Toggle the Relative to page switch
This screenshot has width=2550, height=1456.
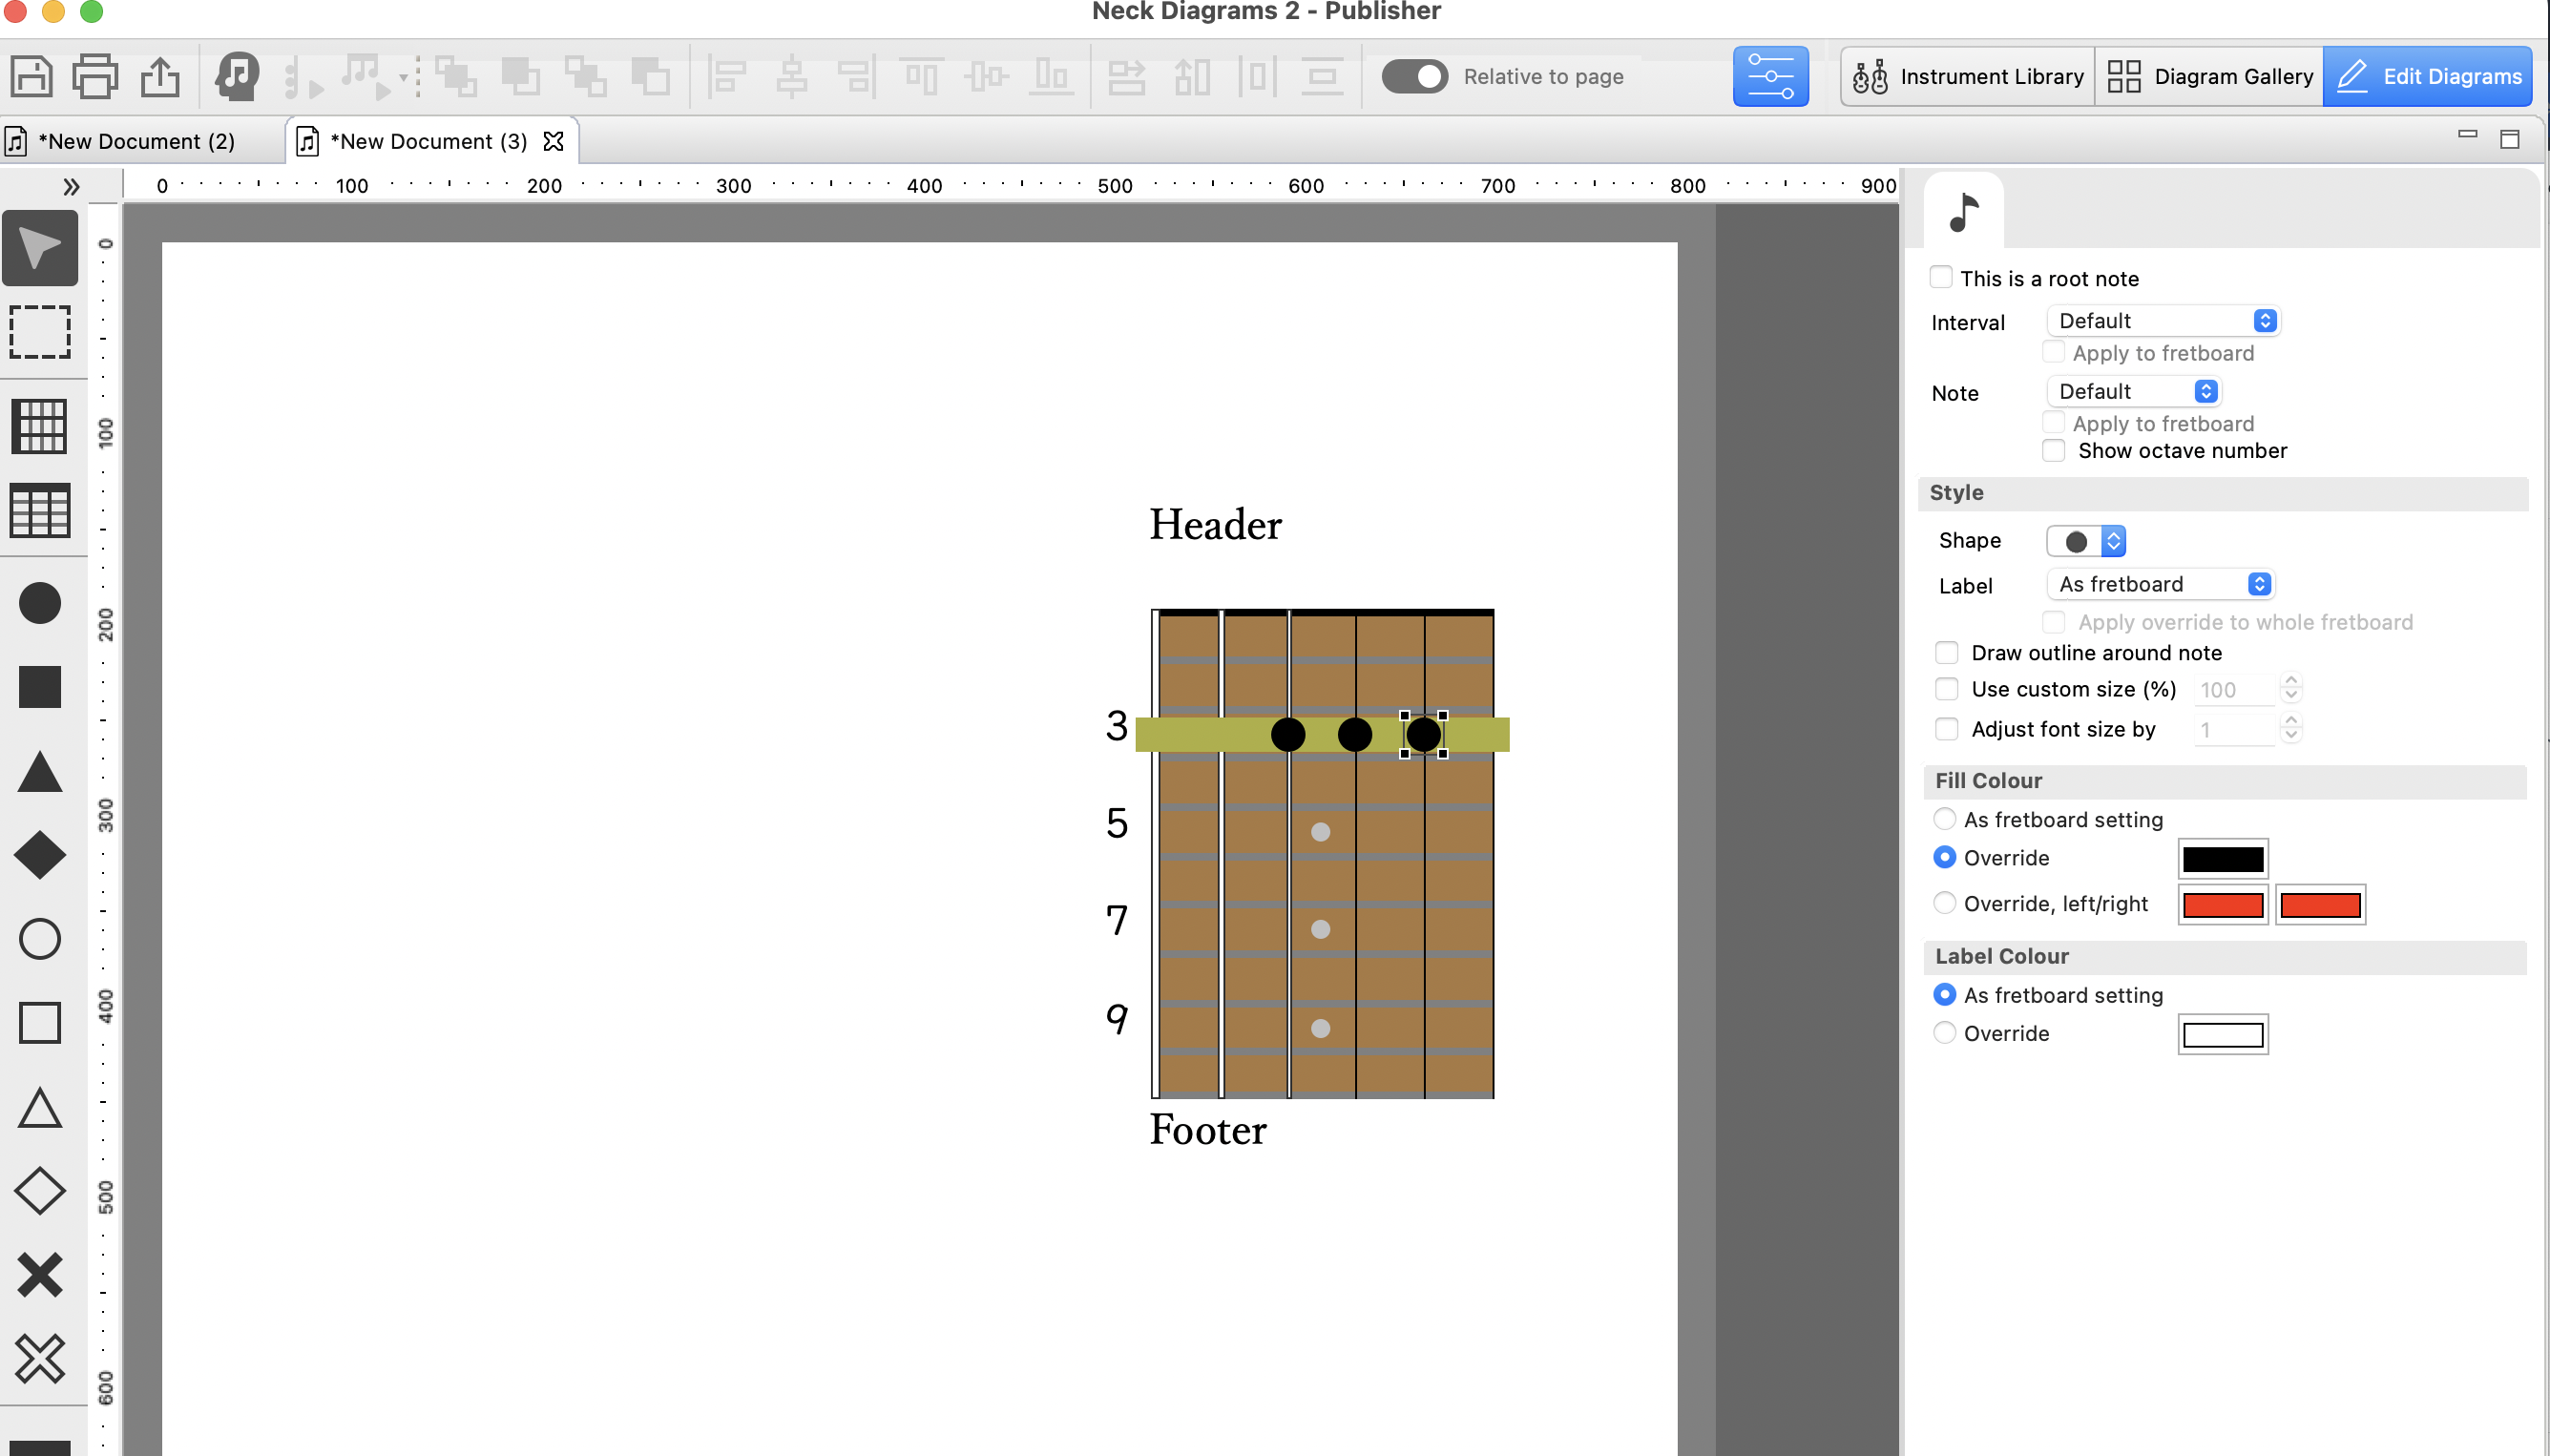pos(1414,77)
